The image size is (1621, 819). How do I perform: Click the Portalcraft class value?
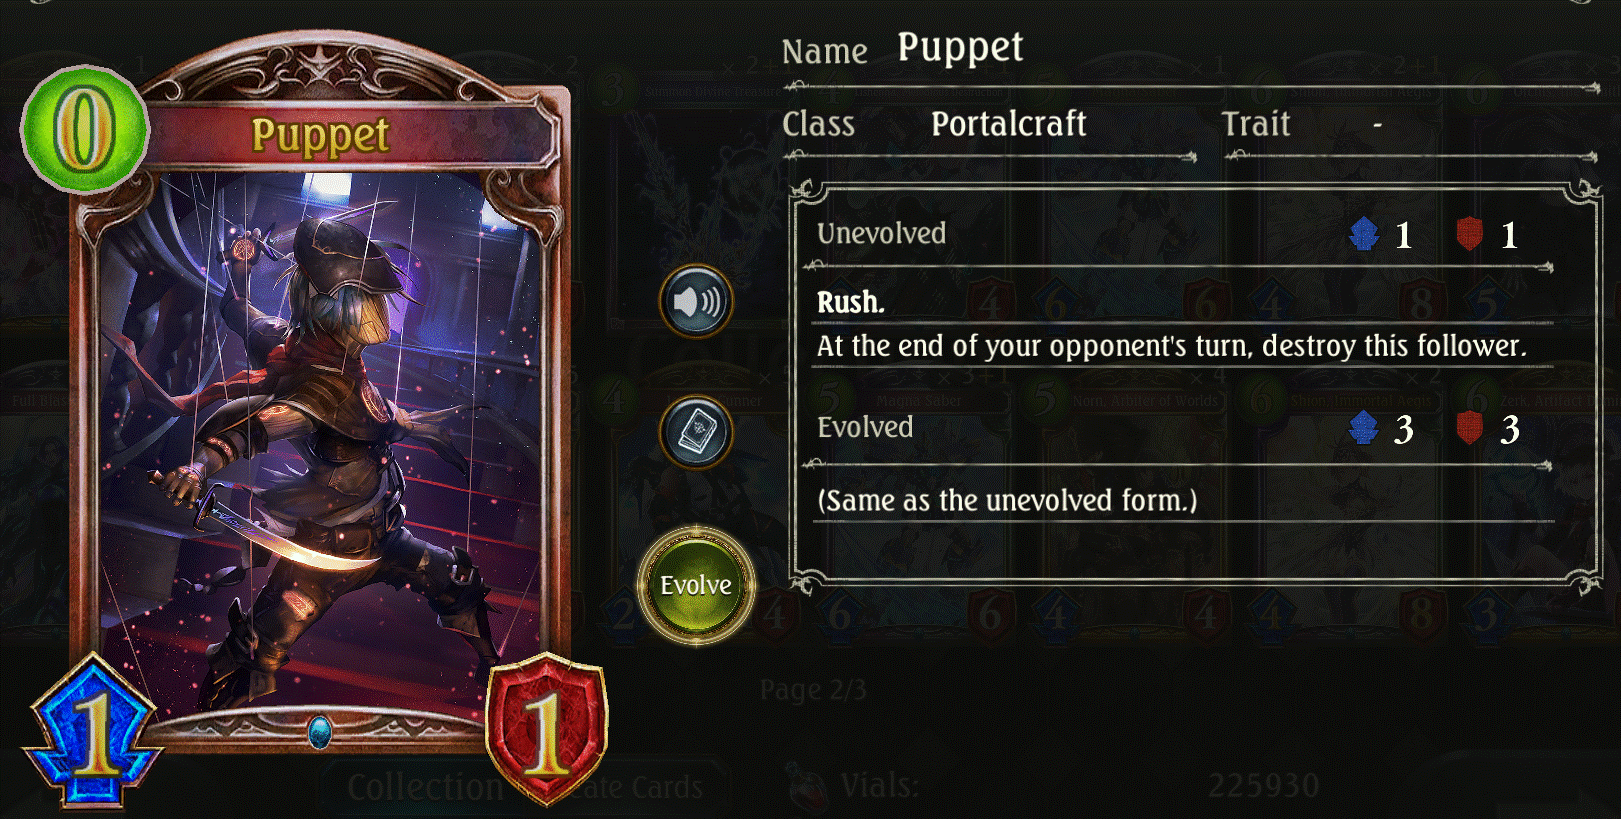tap(1008, 124)
